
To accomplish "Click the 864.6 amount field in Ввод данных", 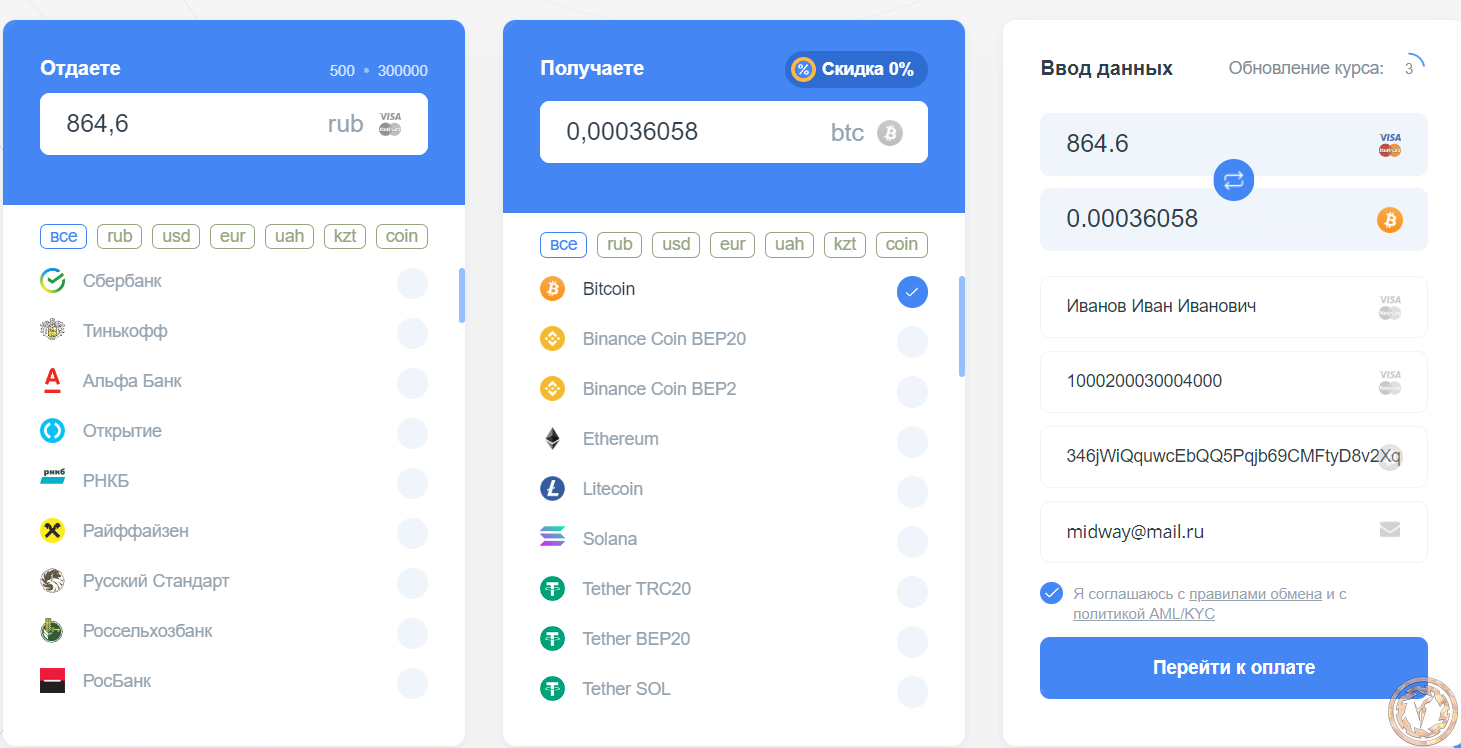I will (1234, 145).
